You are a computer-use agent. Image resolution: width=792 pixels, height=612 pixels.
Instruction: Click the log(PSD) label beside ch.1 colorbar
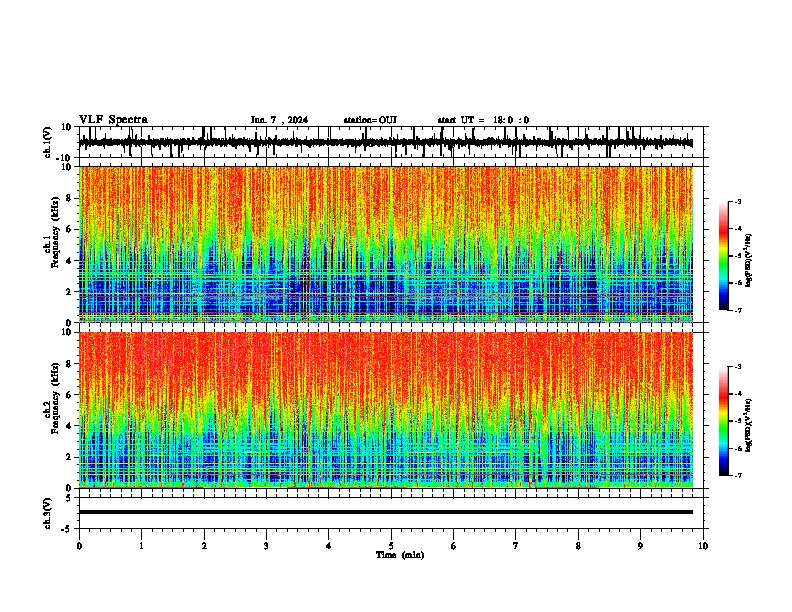[749, 260]
